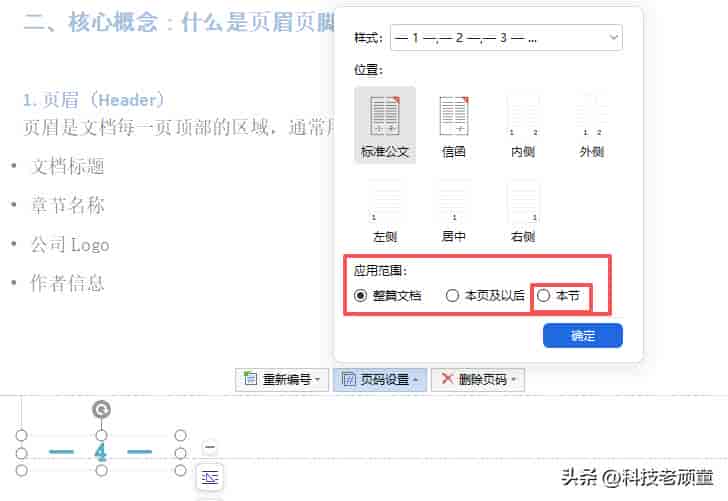Open the 删除页码 dropdown button
This screenshot has height=501, width=728.
[x=478, y=380]
